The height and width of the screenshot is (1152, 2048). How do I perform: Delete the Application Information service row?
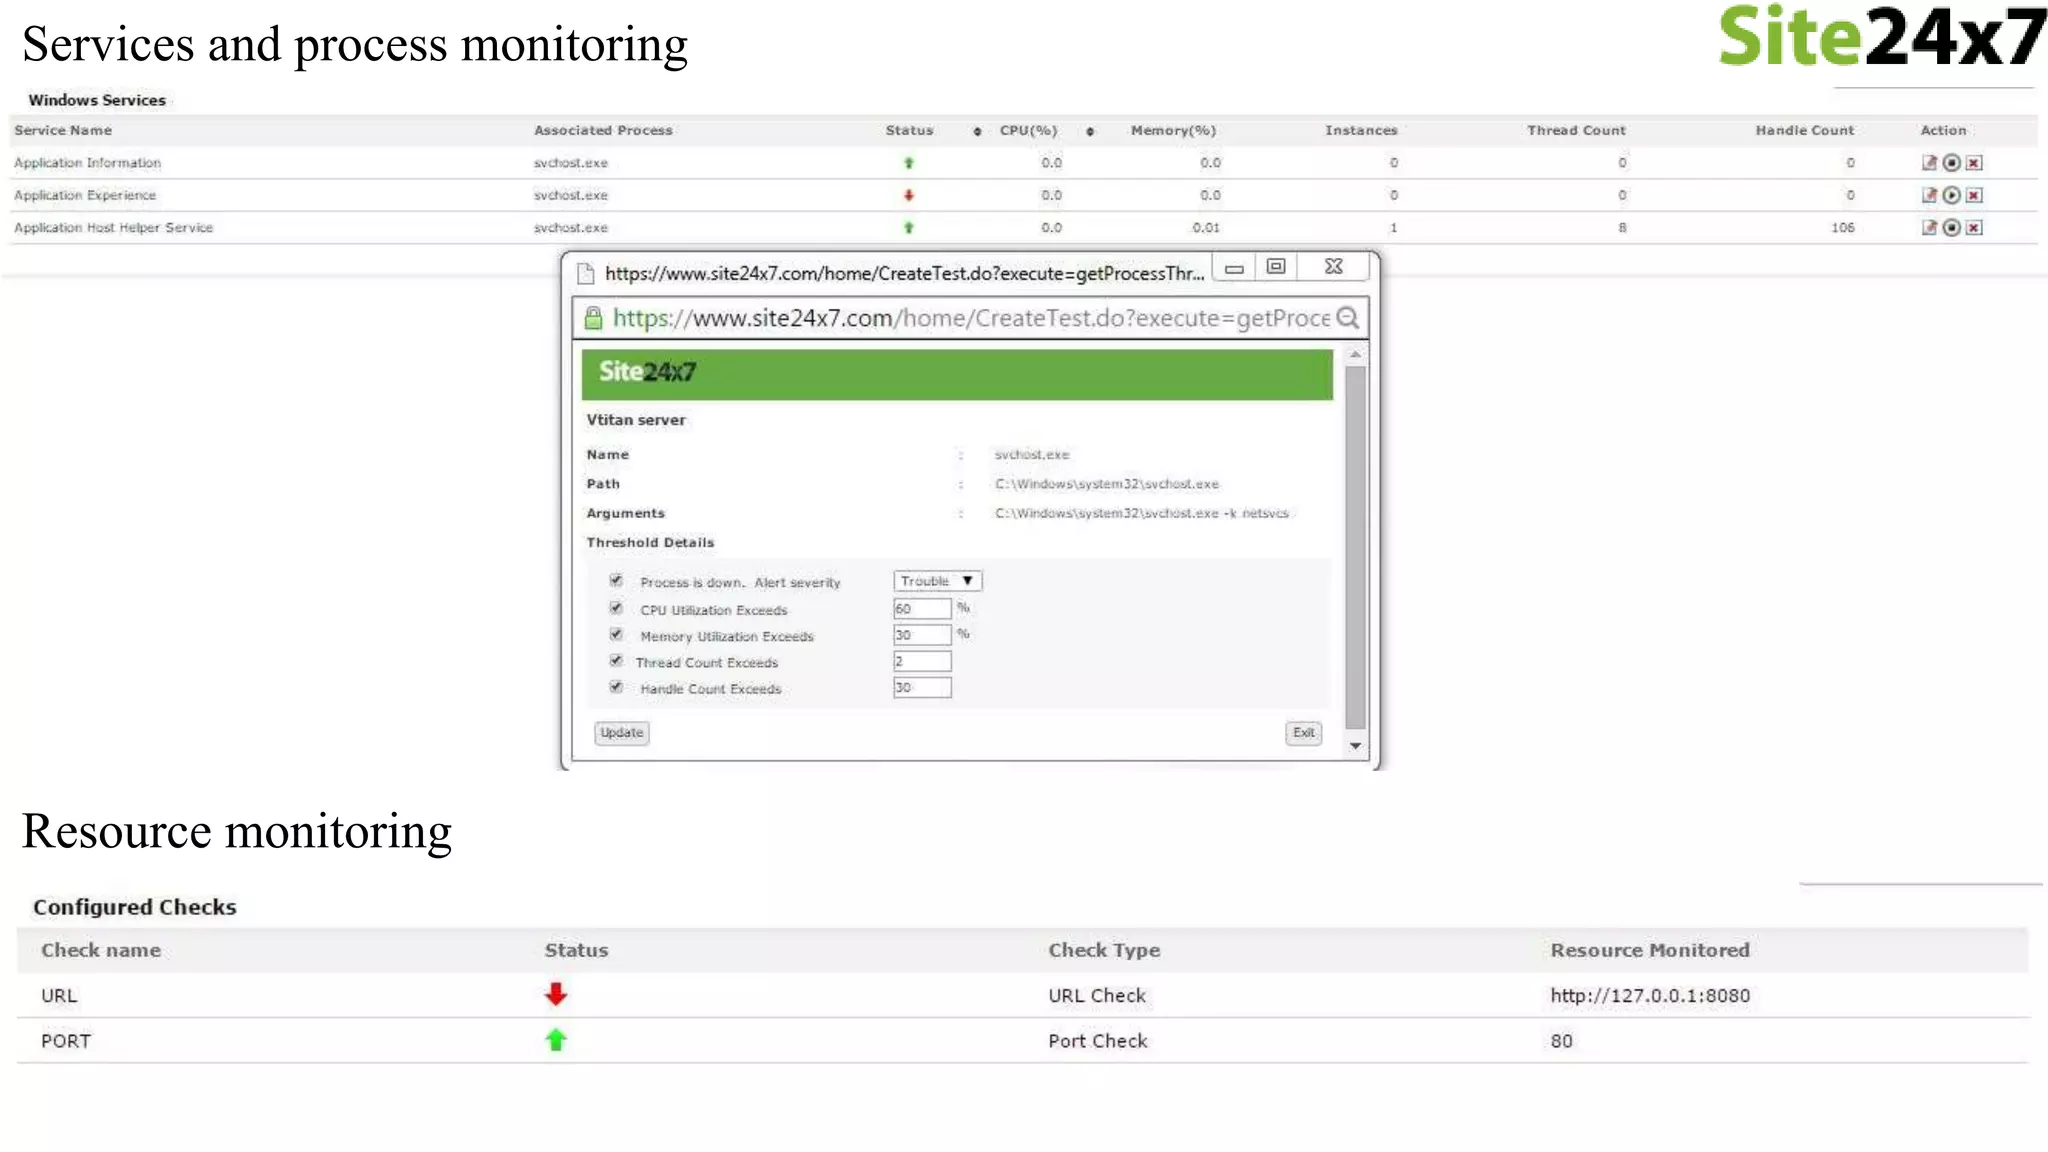point(1974,162)
